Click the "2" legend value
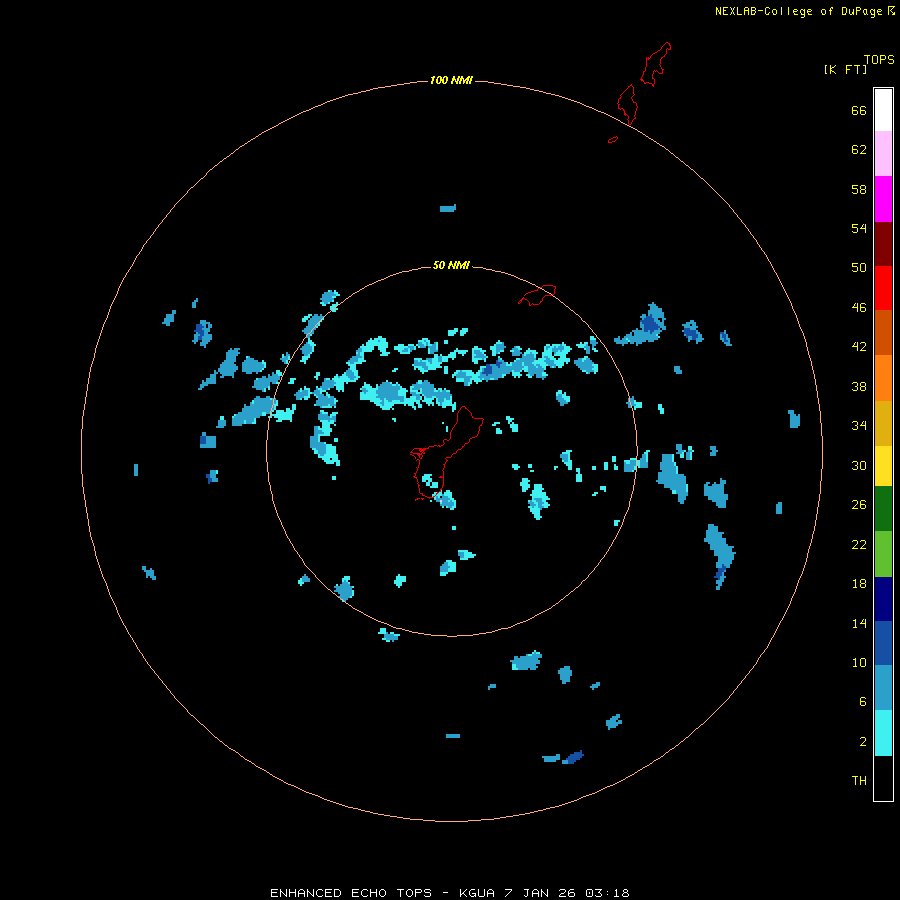This screenshot has width=900, height=900. click(863, 742)
